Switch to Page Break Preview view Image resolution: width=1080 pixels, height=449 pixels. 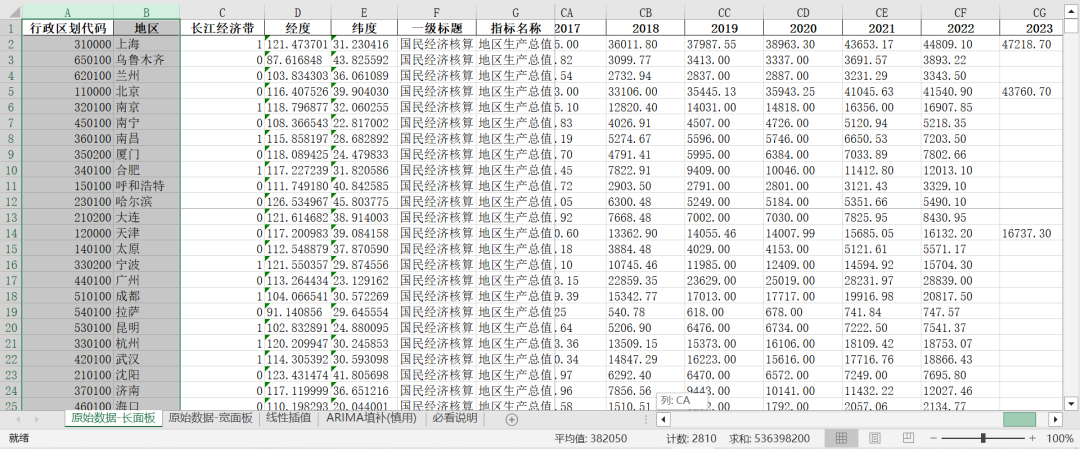(x=908, y=438)
